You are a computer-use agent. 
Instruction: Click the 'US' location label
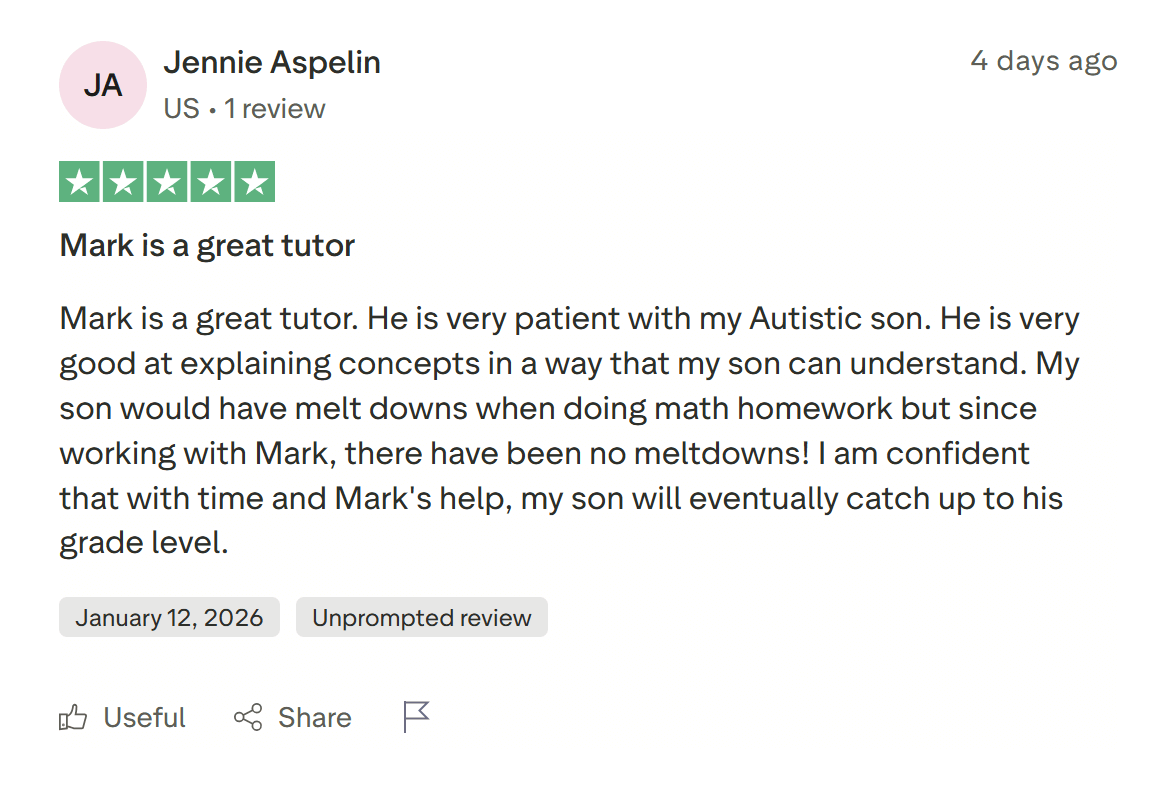coord(180,108)
